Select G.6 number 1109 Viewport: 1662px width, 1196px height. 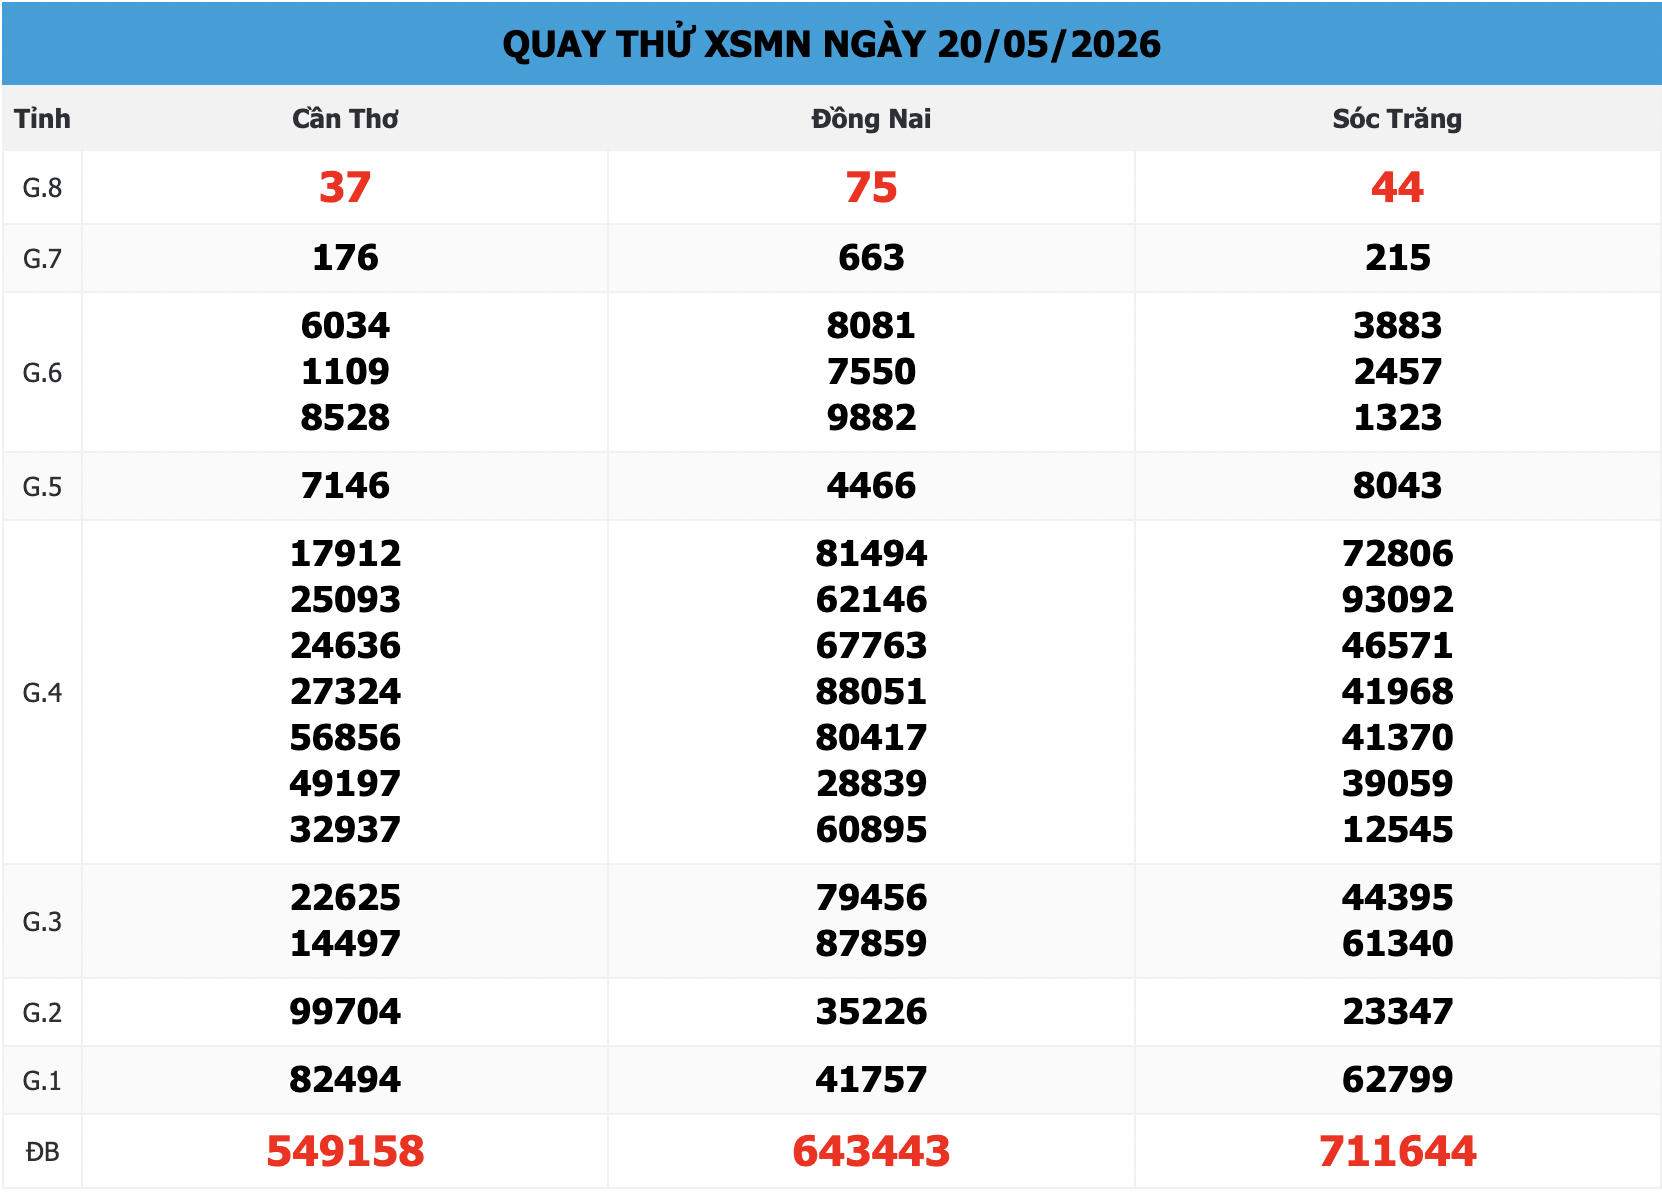pos(345,372)
